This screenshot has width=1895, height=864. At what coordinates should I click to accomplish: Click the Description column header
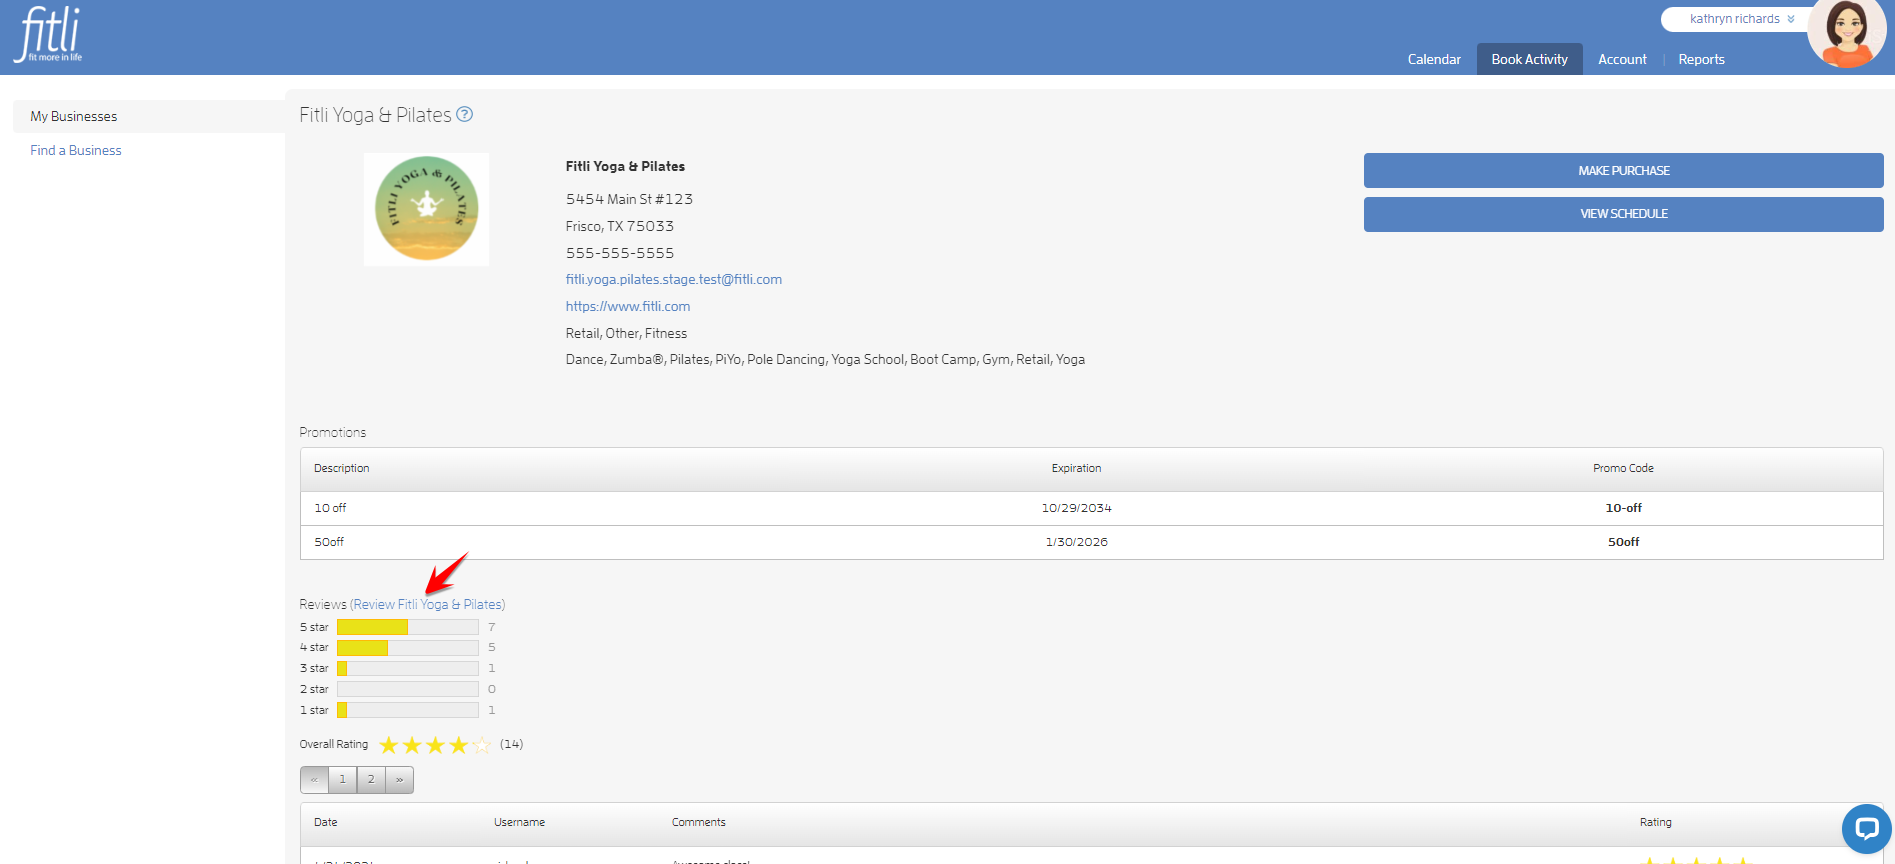[342, 468]
